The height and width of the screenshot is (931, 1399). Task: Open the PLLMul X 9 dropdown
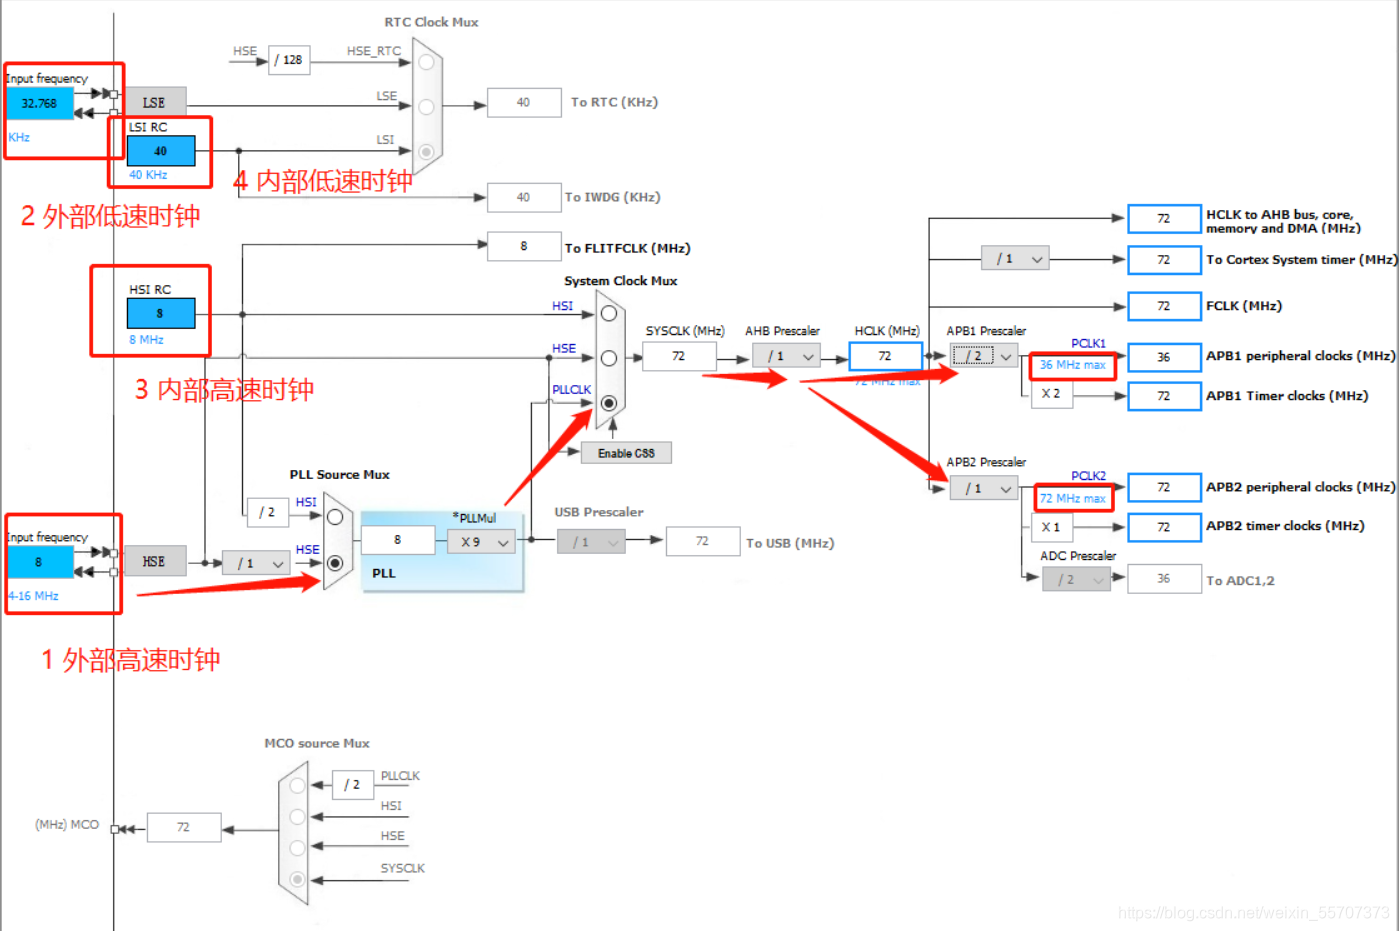tap(481, 541)
